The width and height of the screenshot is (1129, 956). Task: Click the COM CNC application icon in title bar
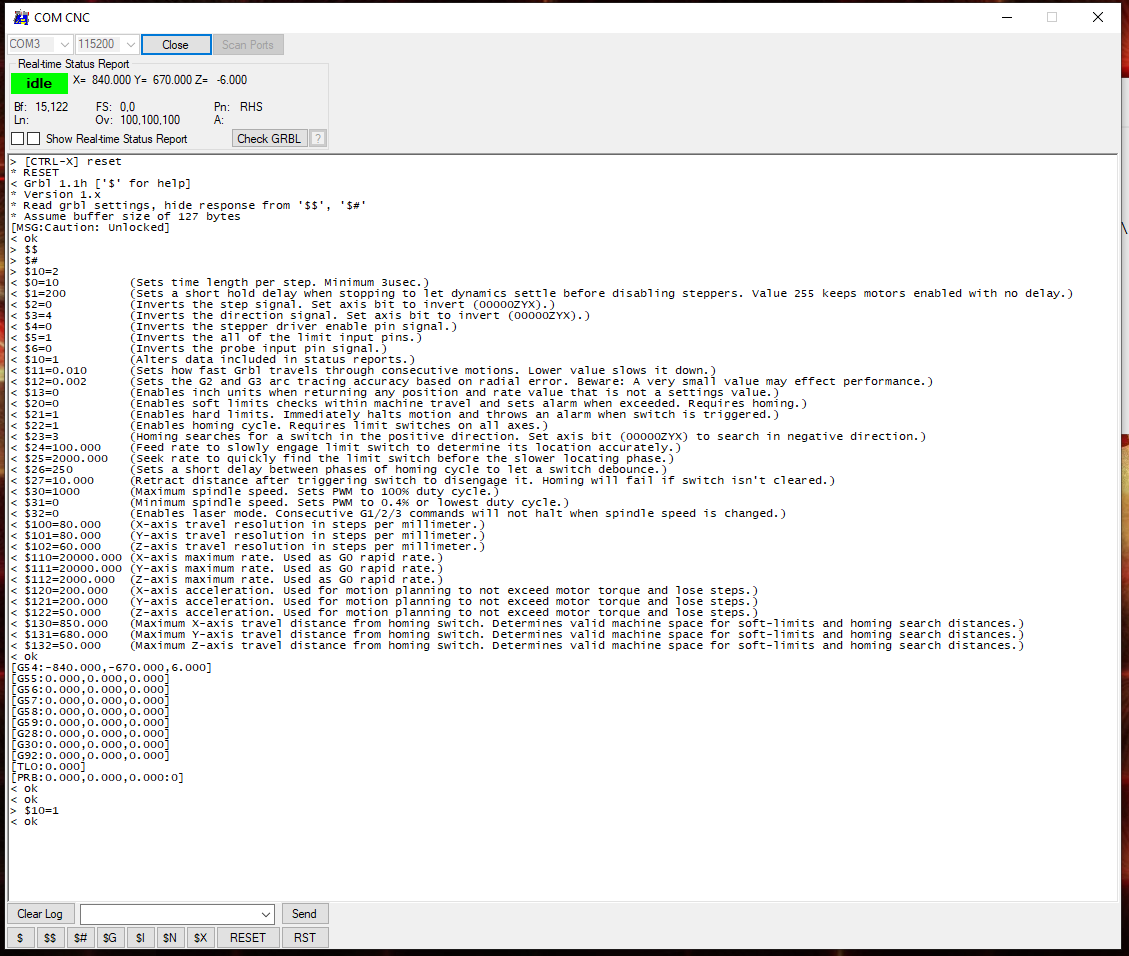pyautogui.click(x=20, y=17)
